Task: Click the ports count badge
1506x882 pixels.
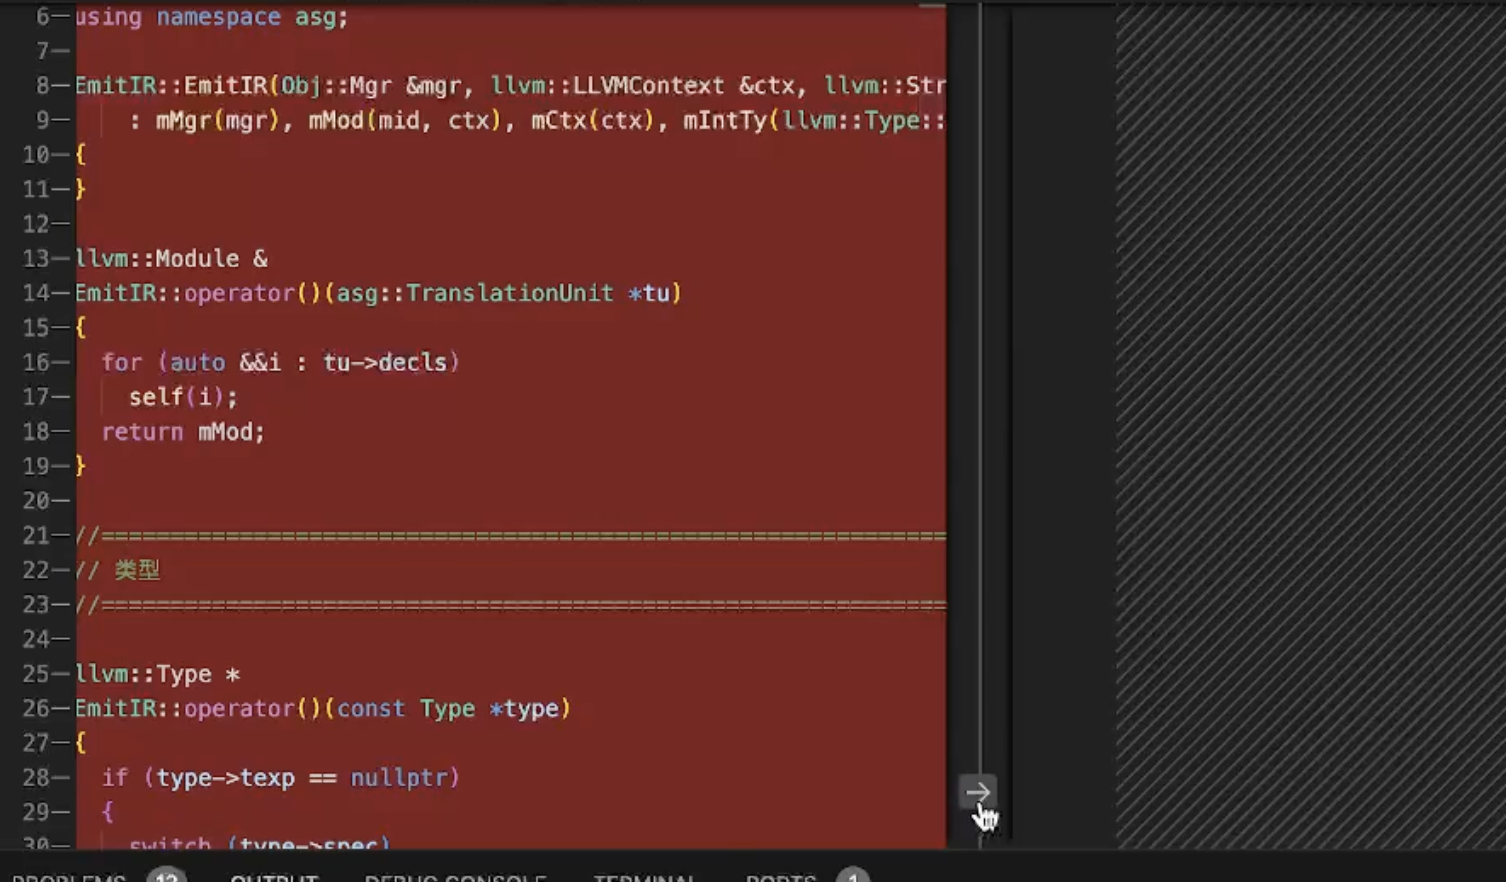Action: tap(852, 877)
